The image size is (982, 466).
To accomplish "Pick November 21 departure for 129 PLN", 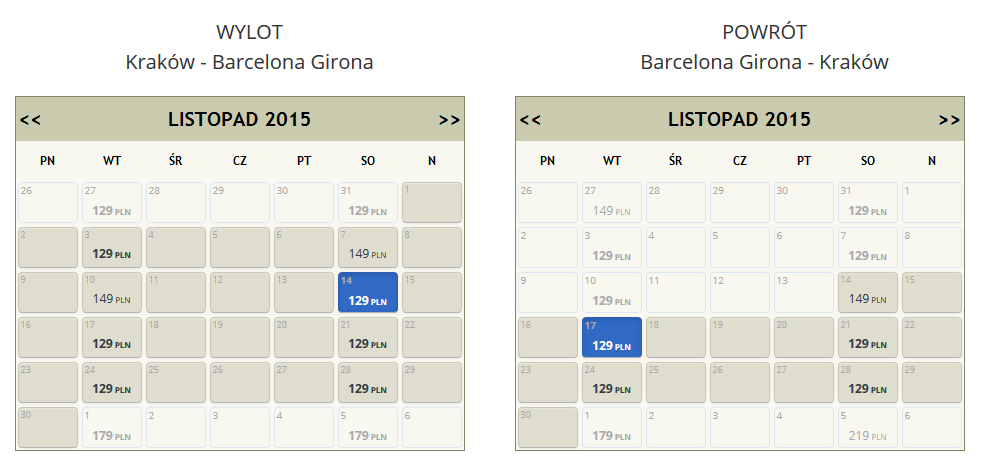I will point(368,338).
